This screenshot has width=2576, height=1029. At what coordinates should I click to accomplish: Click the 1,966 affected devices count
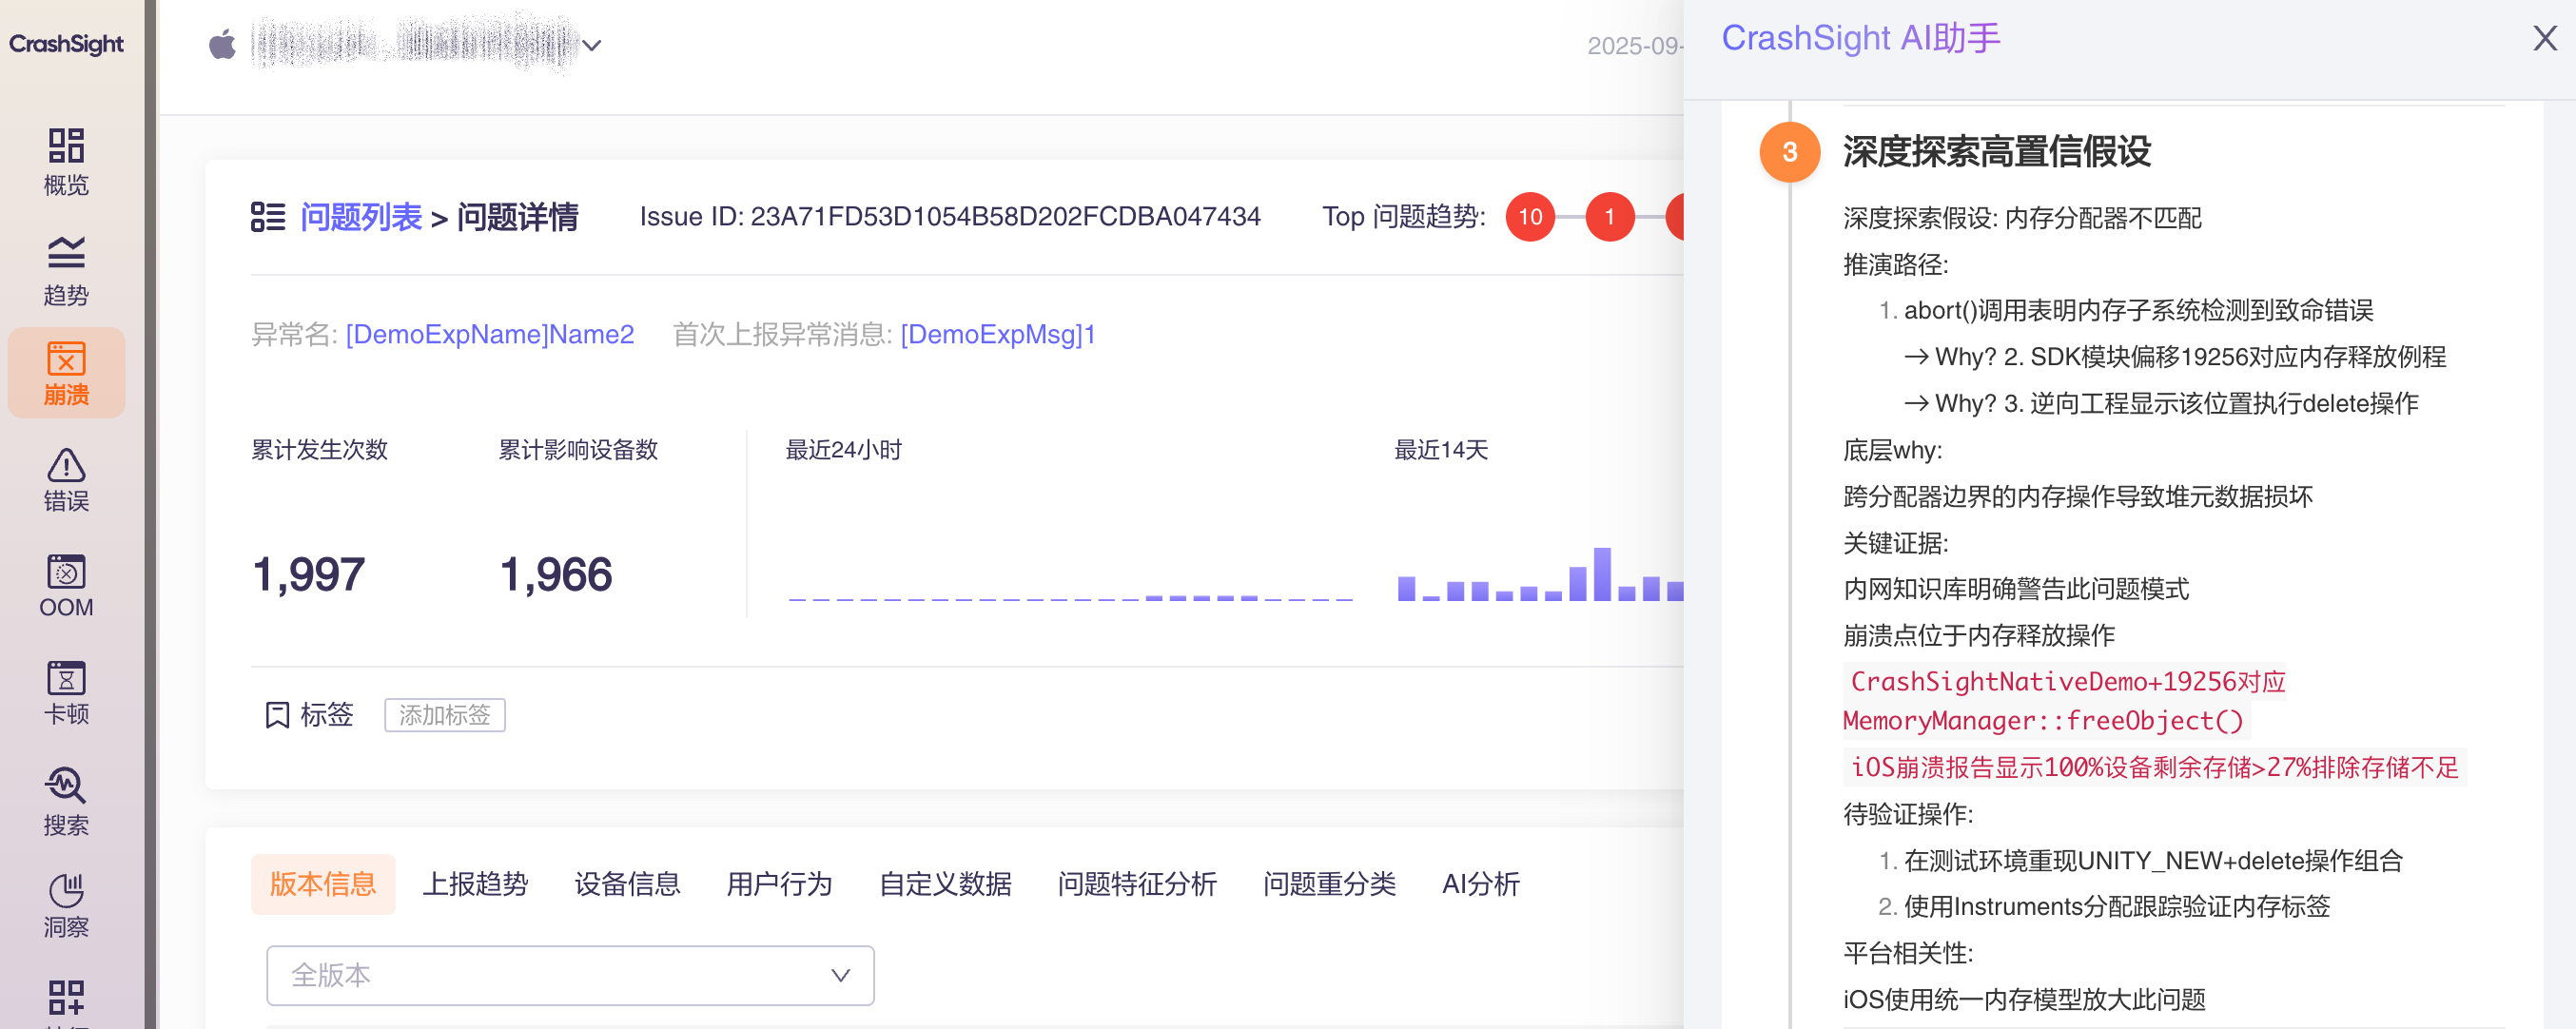coord(556,575)
